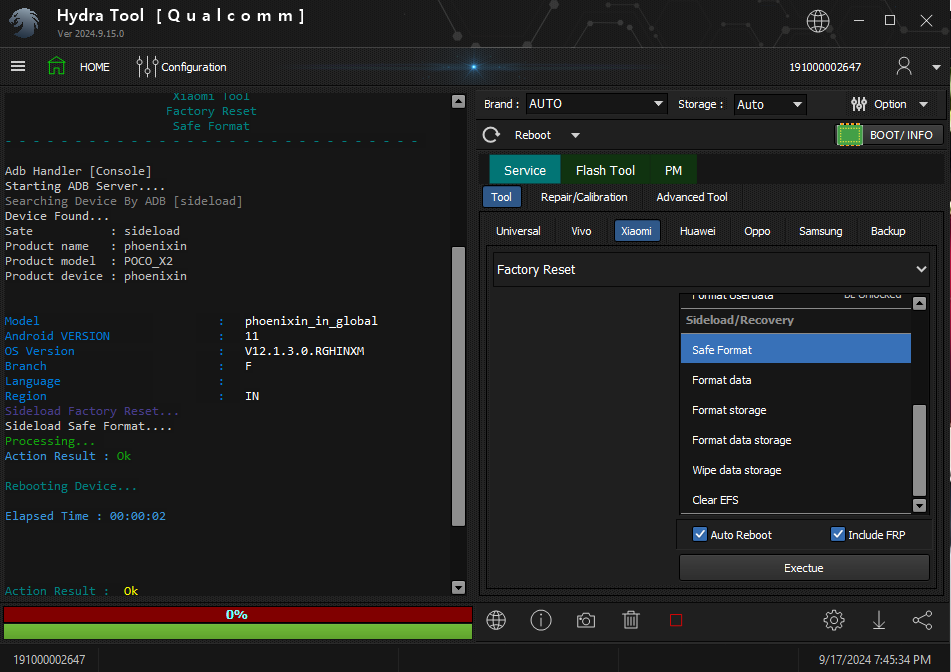Open the web browser globe icon in bottom toolbar
Screen dimensions: 951x672
pyautogui.click(x=496, y=620)
